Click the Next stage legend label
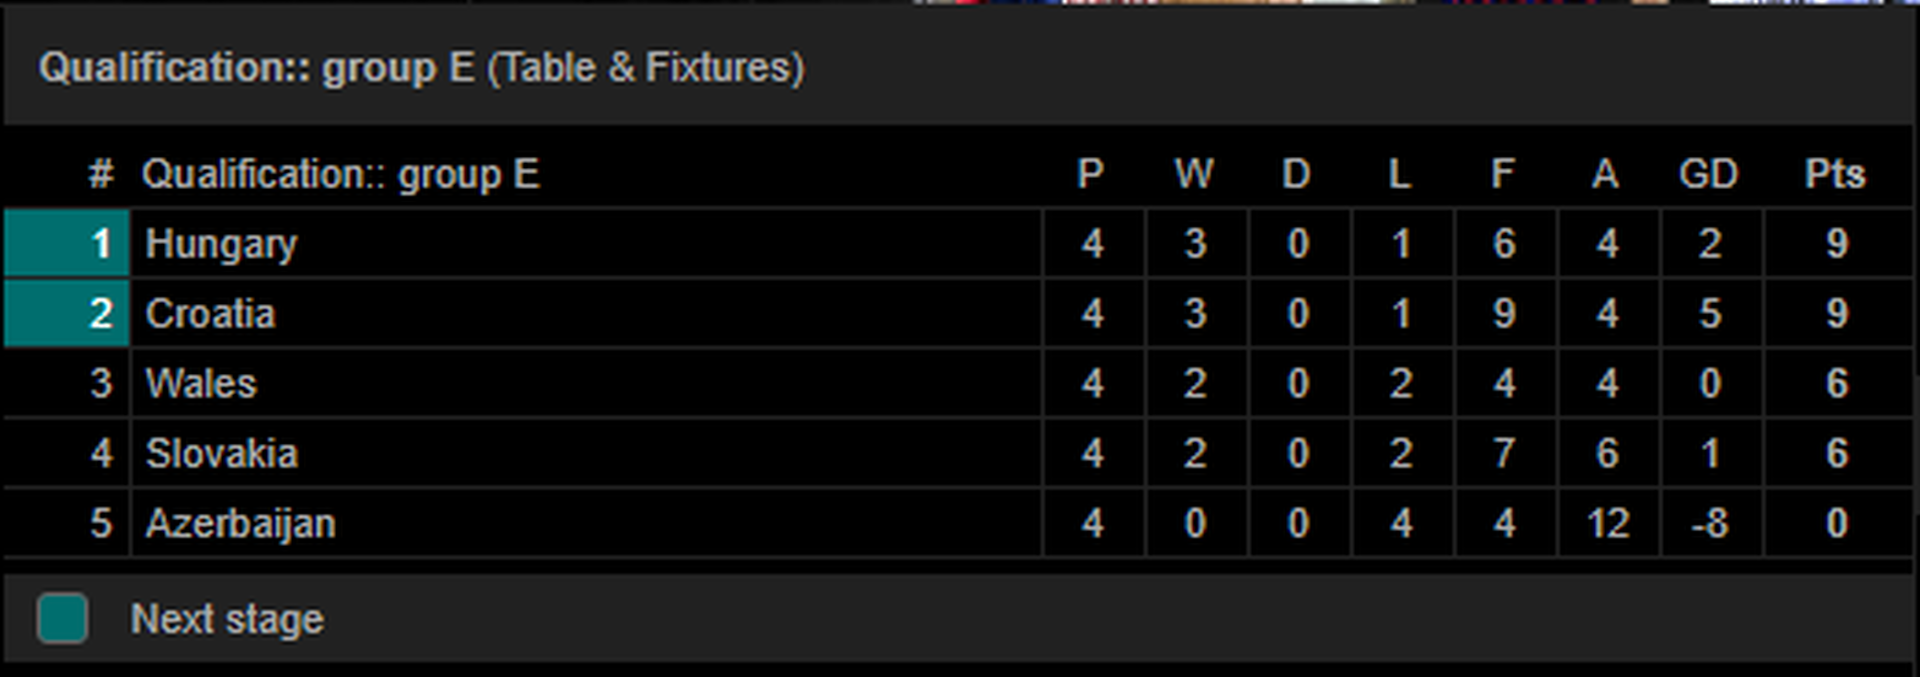 click(227, 619)
